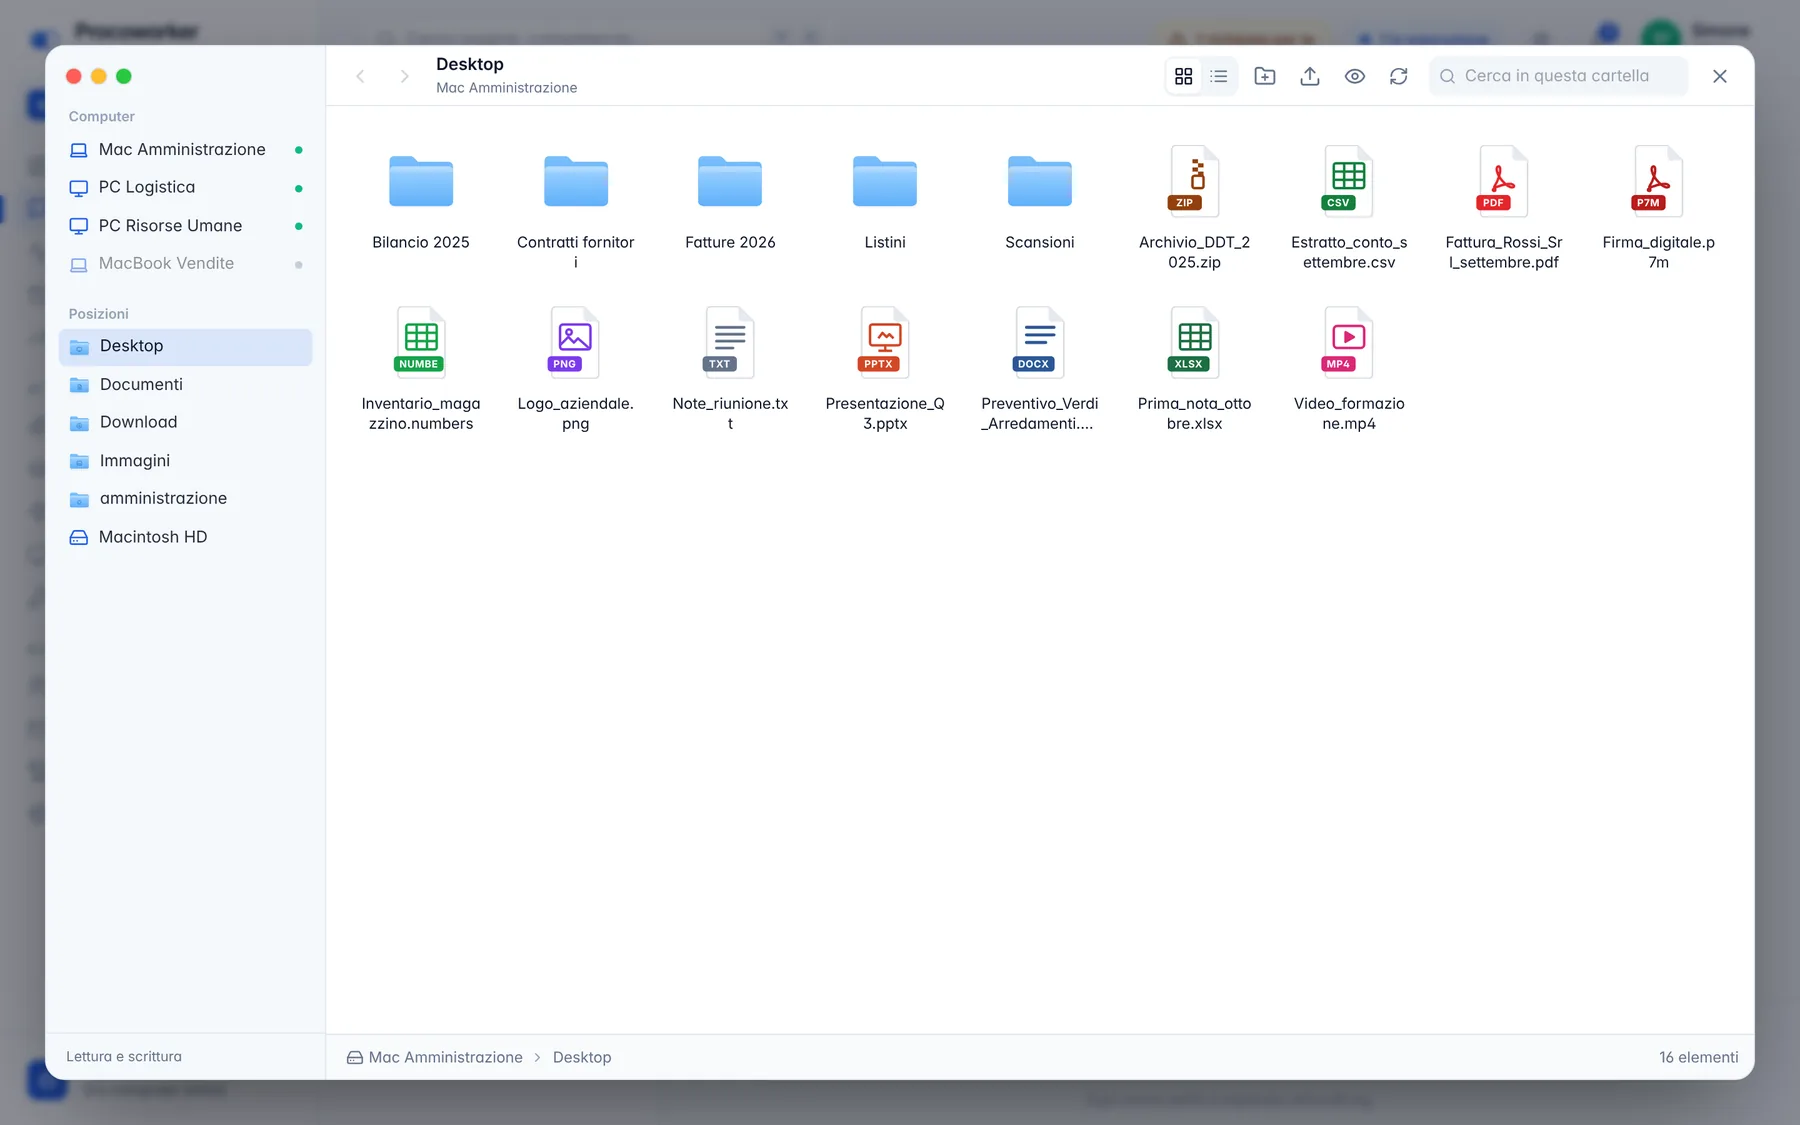This screenshot has width=1800, height=1125.
Task: Select the Fattura_Rossi_Srl_settembre.pdf file
Action: pyautogui.click(x=1504, y=208)
